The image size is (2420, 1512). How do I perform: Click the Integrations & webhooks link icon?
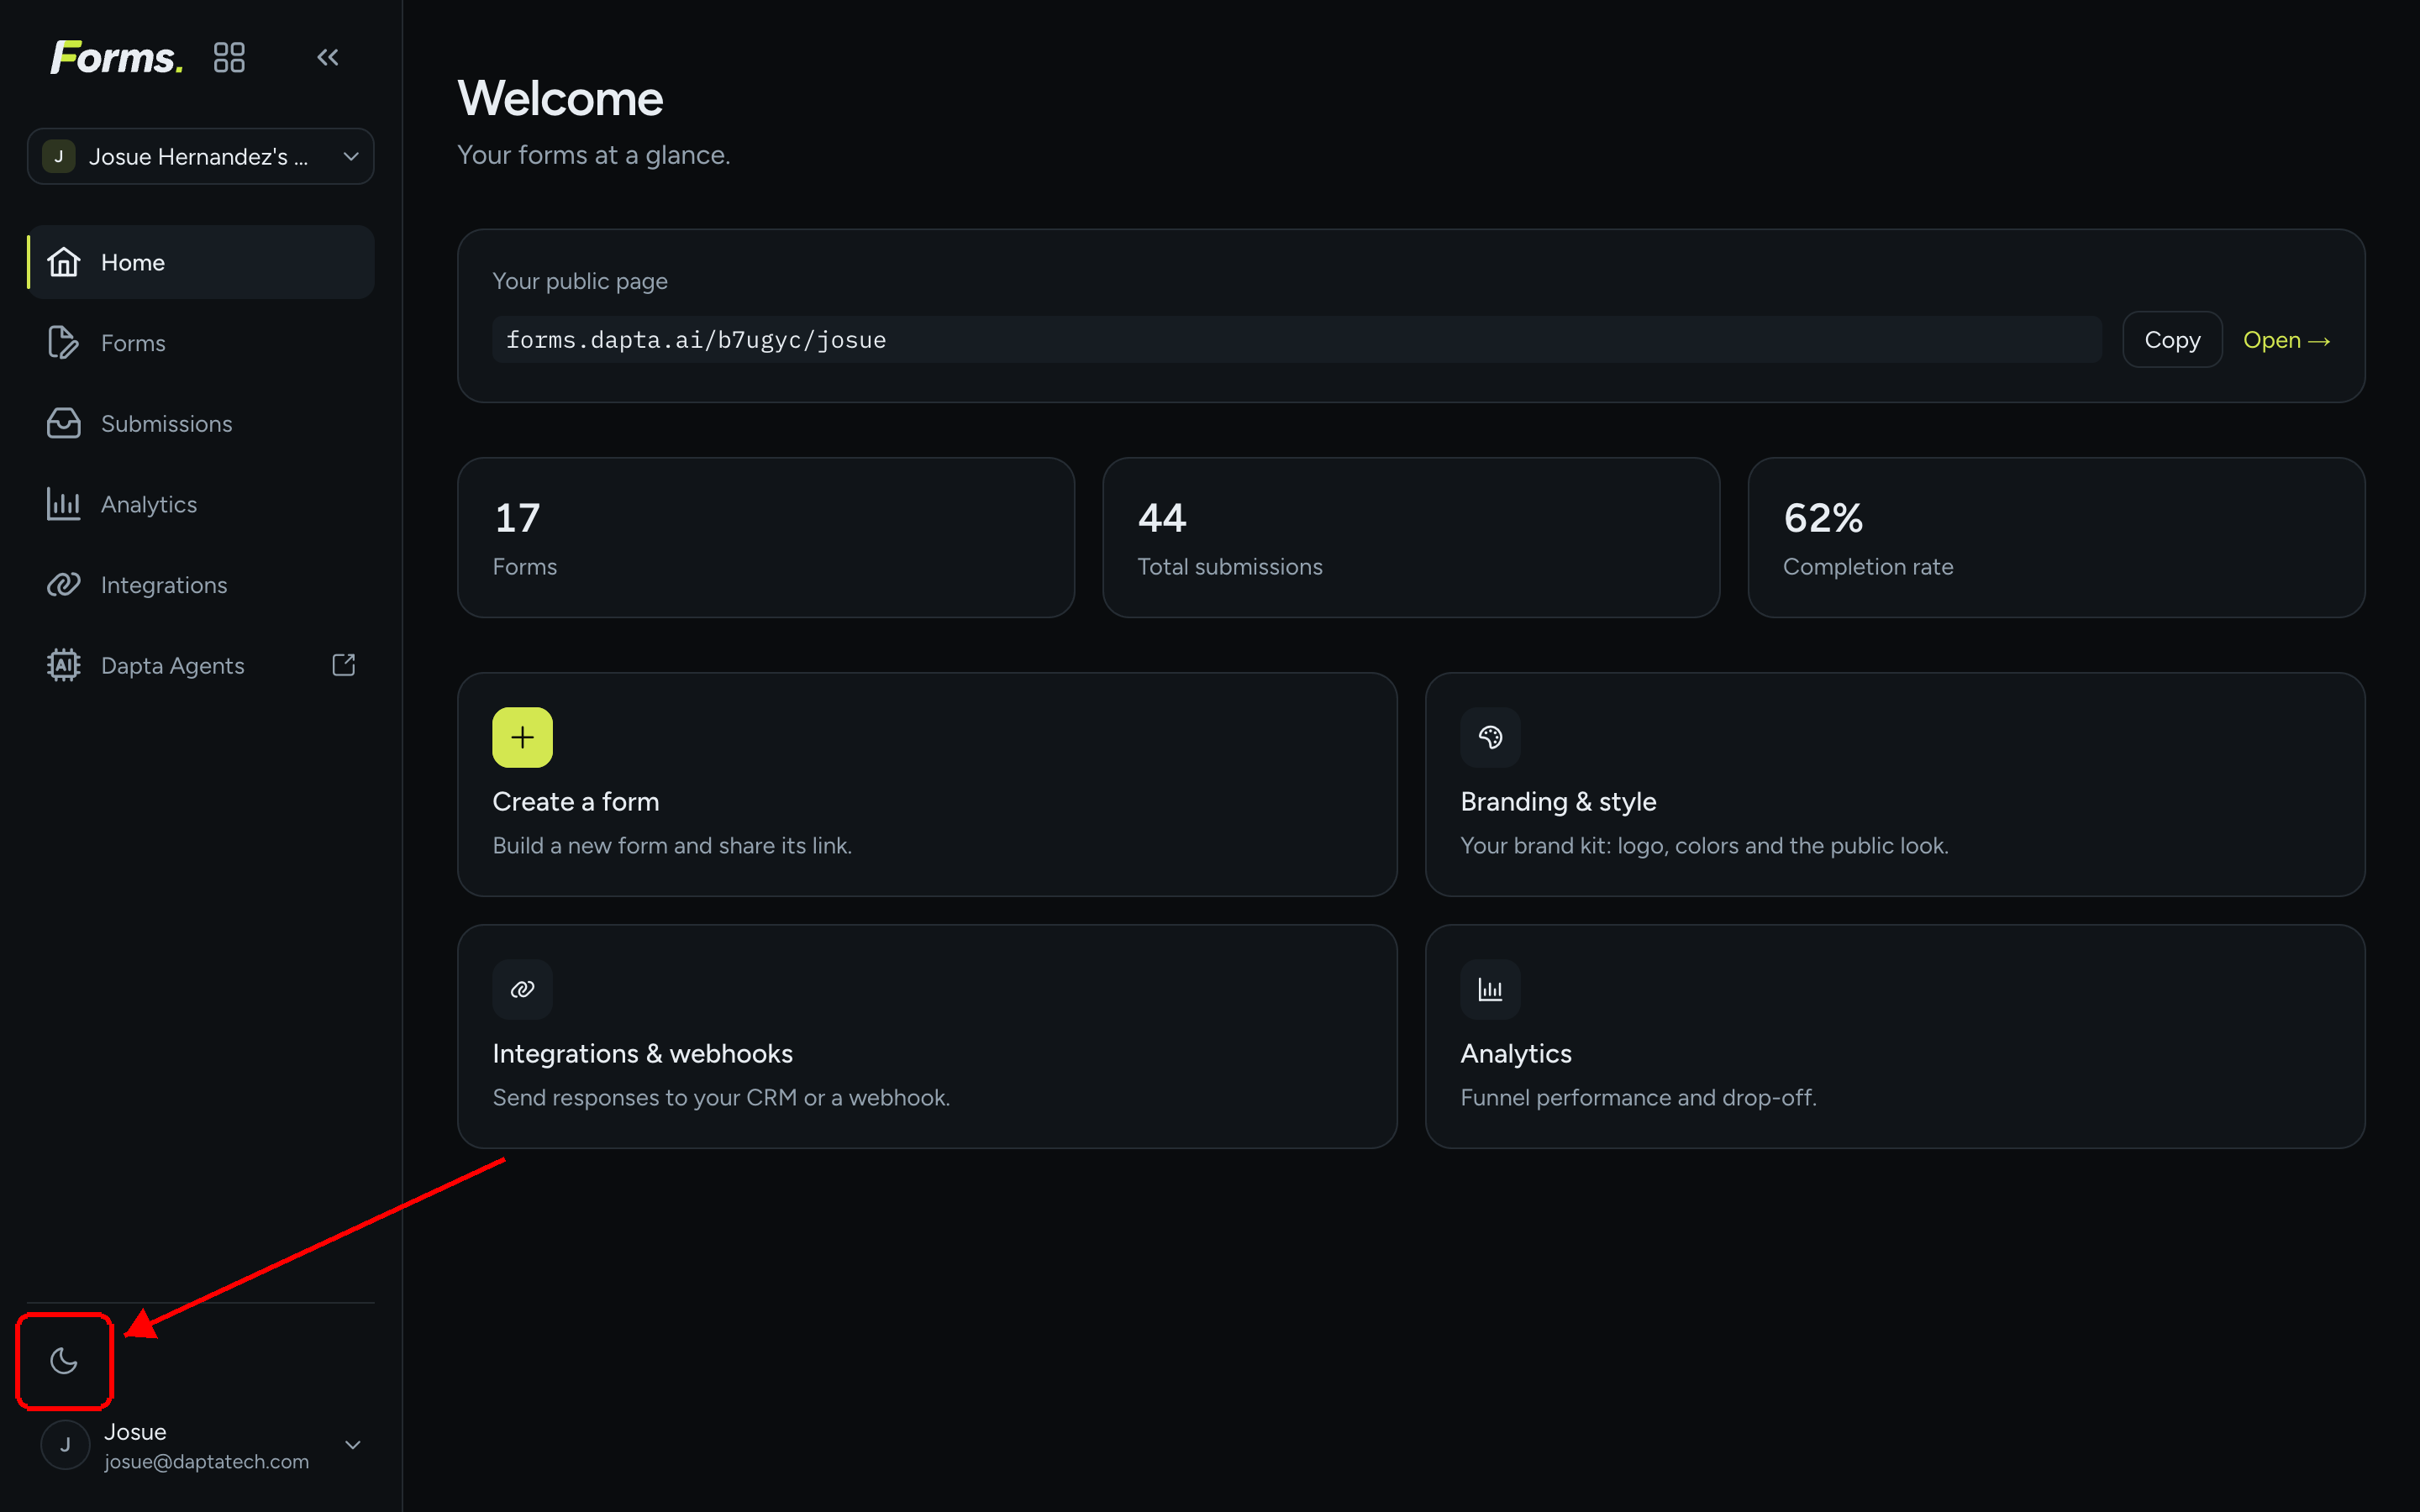pyautogui.click(x=522, y=990)
